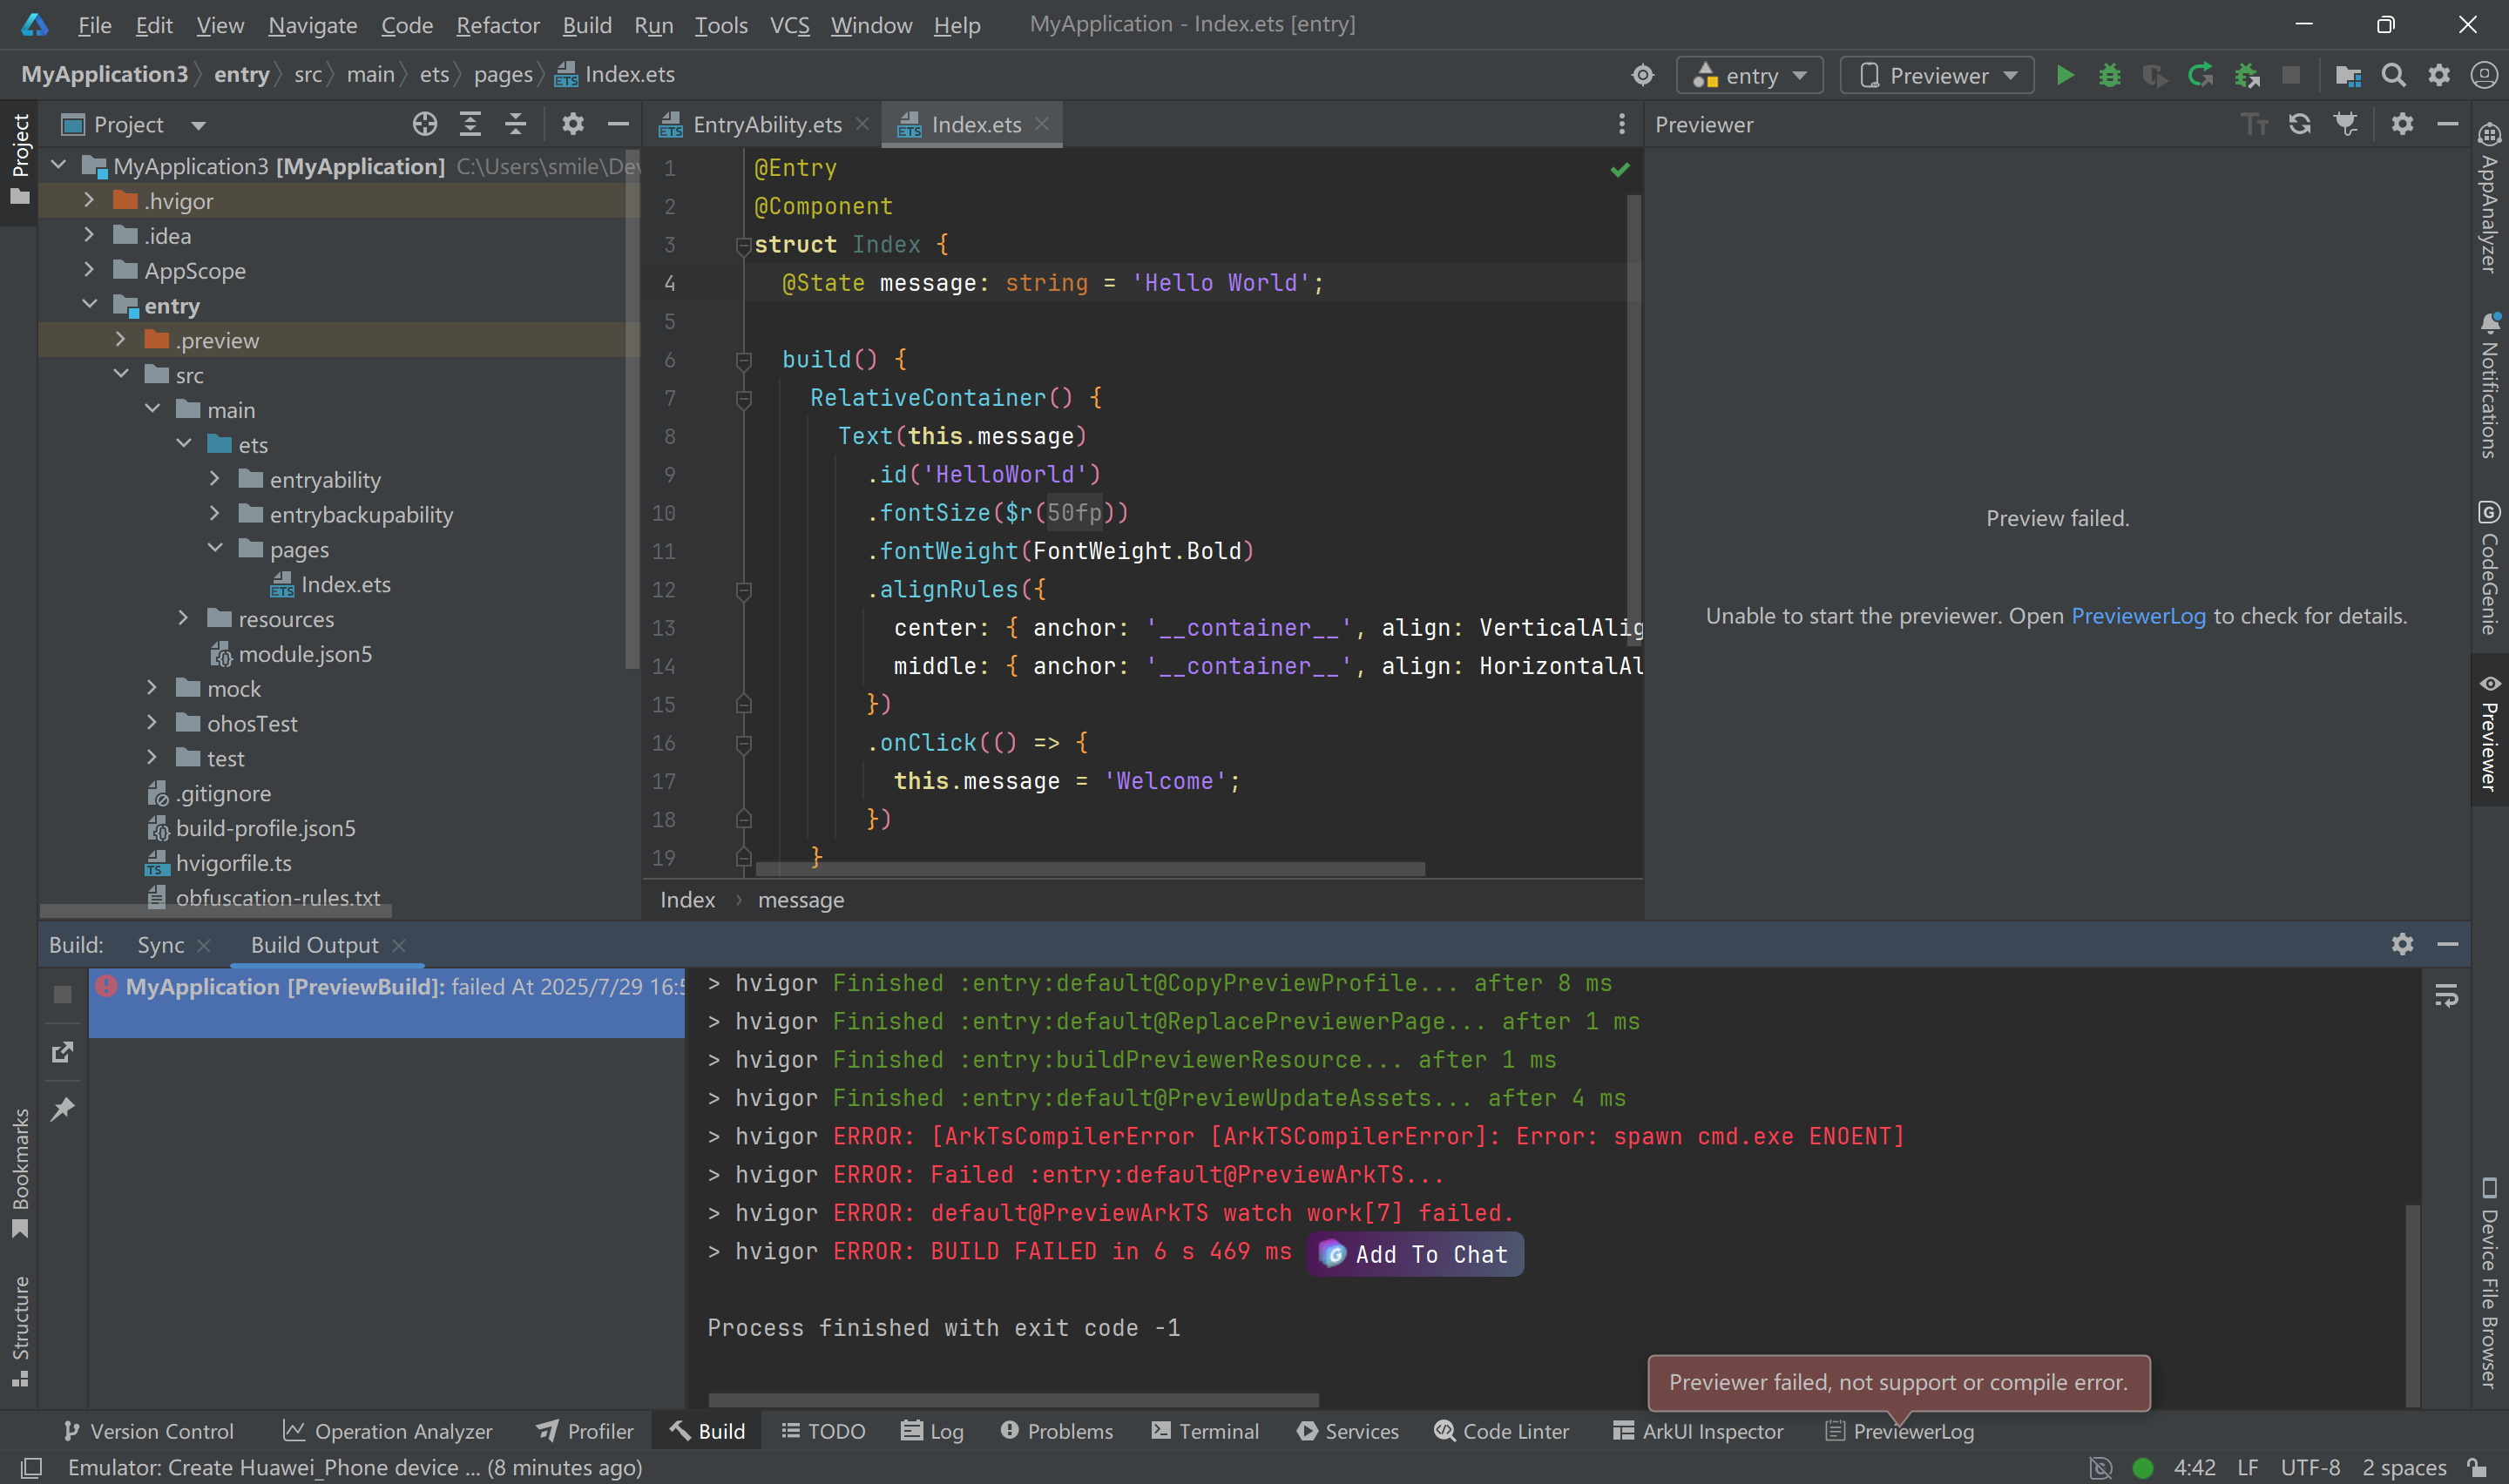This screenshot has width=2509, height=1484.
Task: Open Search Everywhere magnifier icon
Action: 2393,75
